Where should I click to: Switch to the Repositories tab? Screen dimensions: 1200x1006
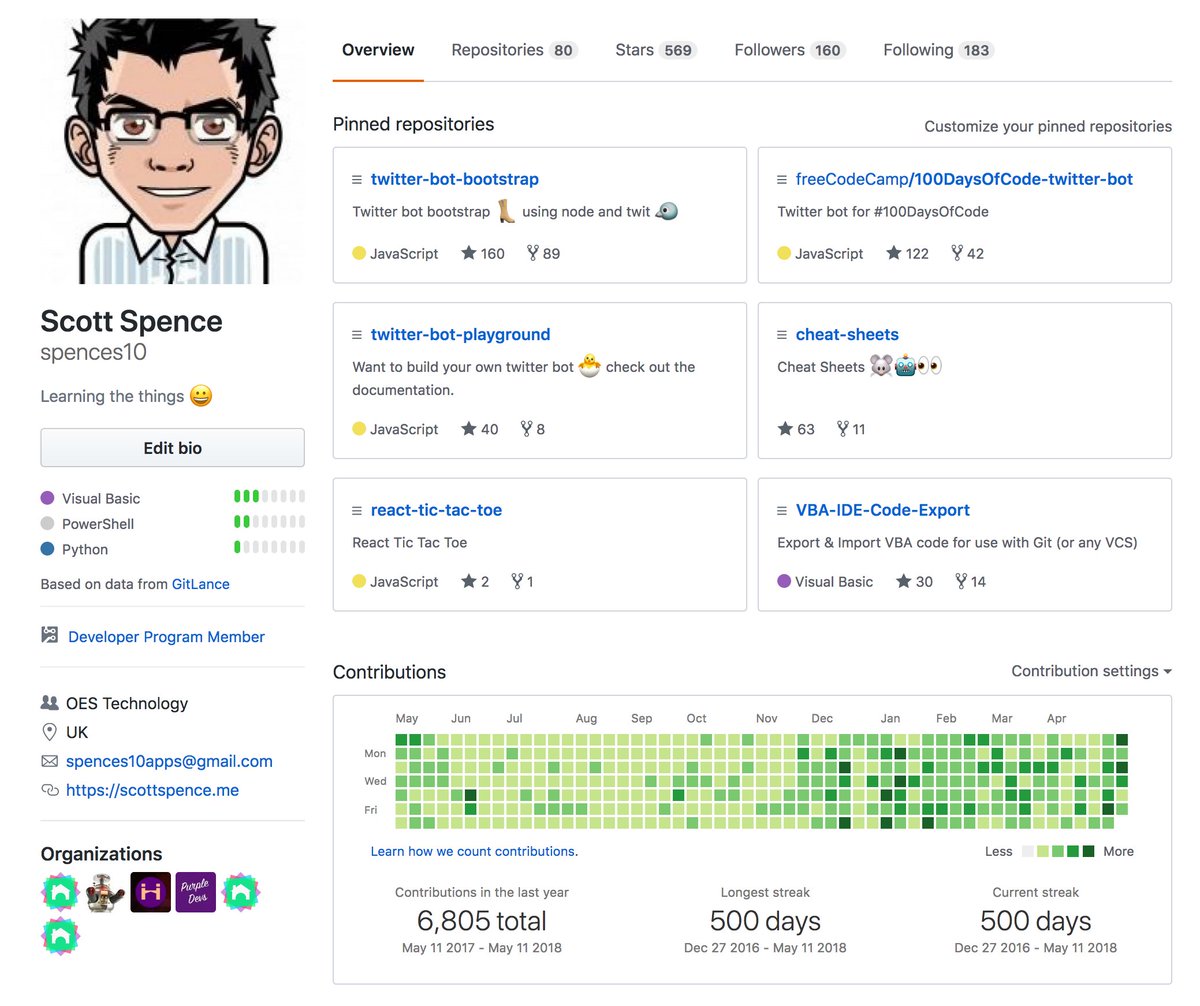coord(497,49)
